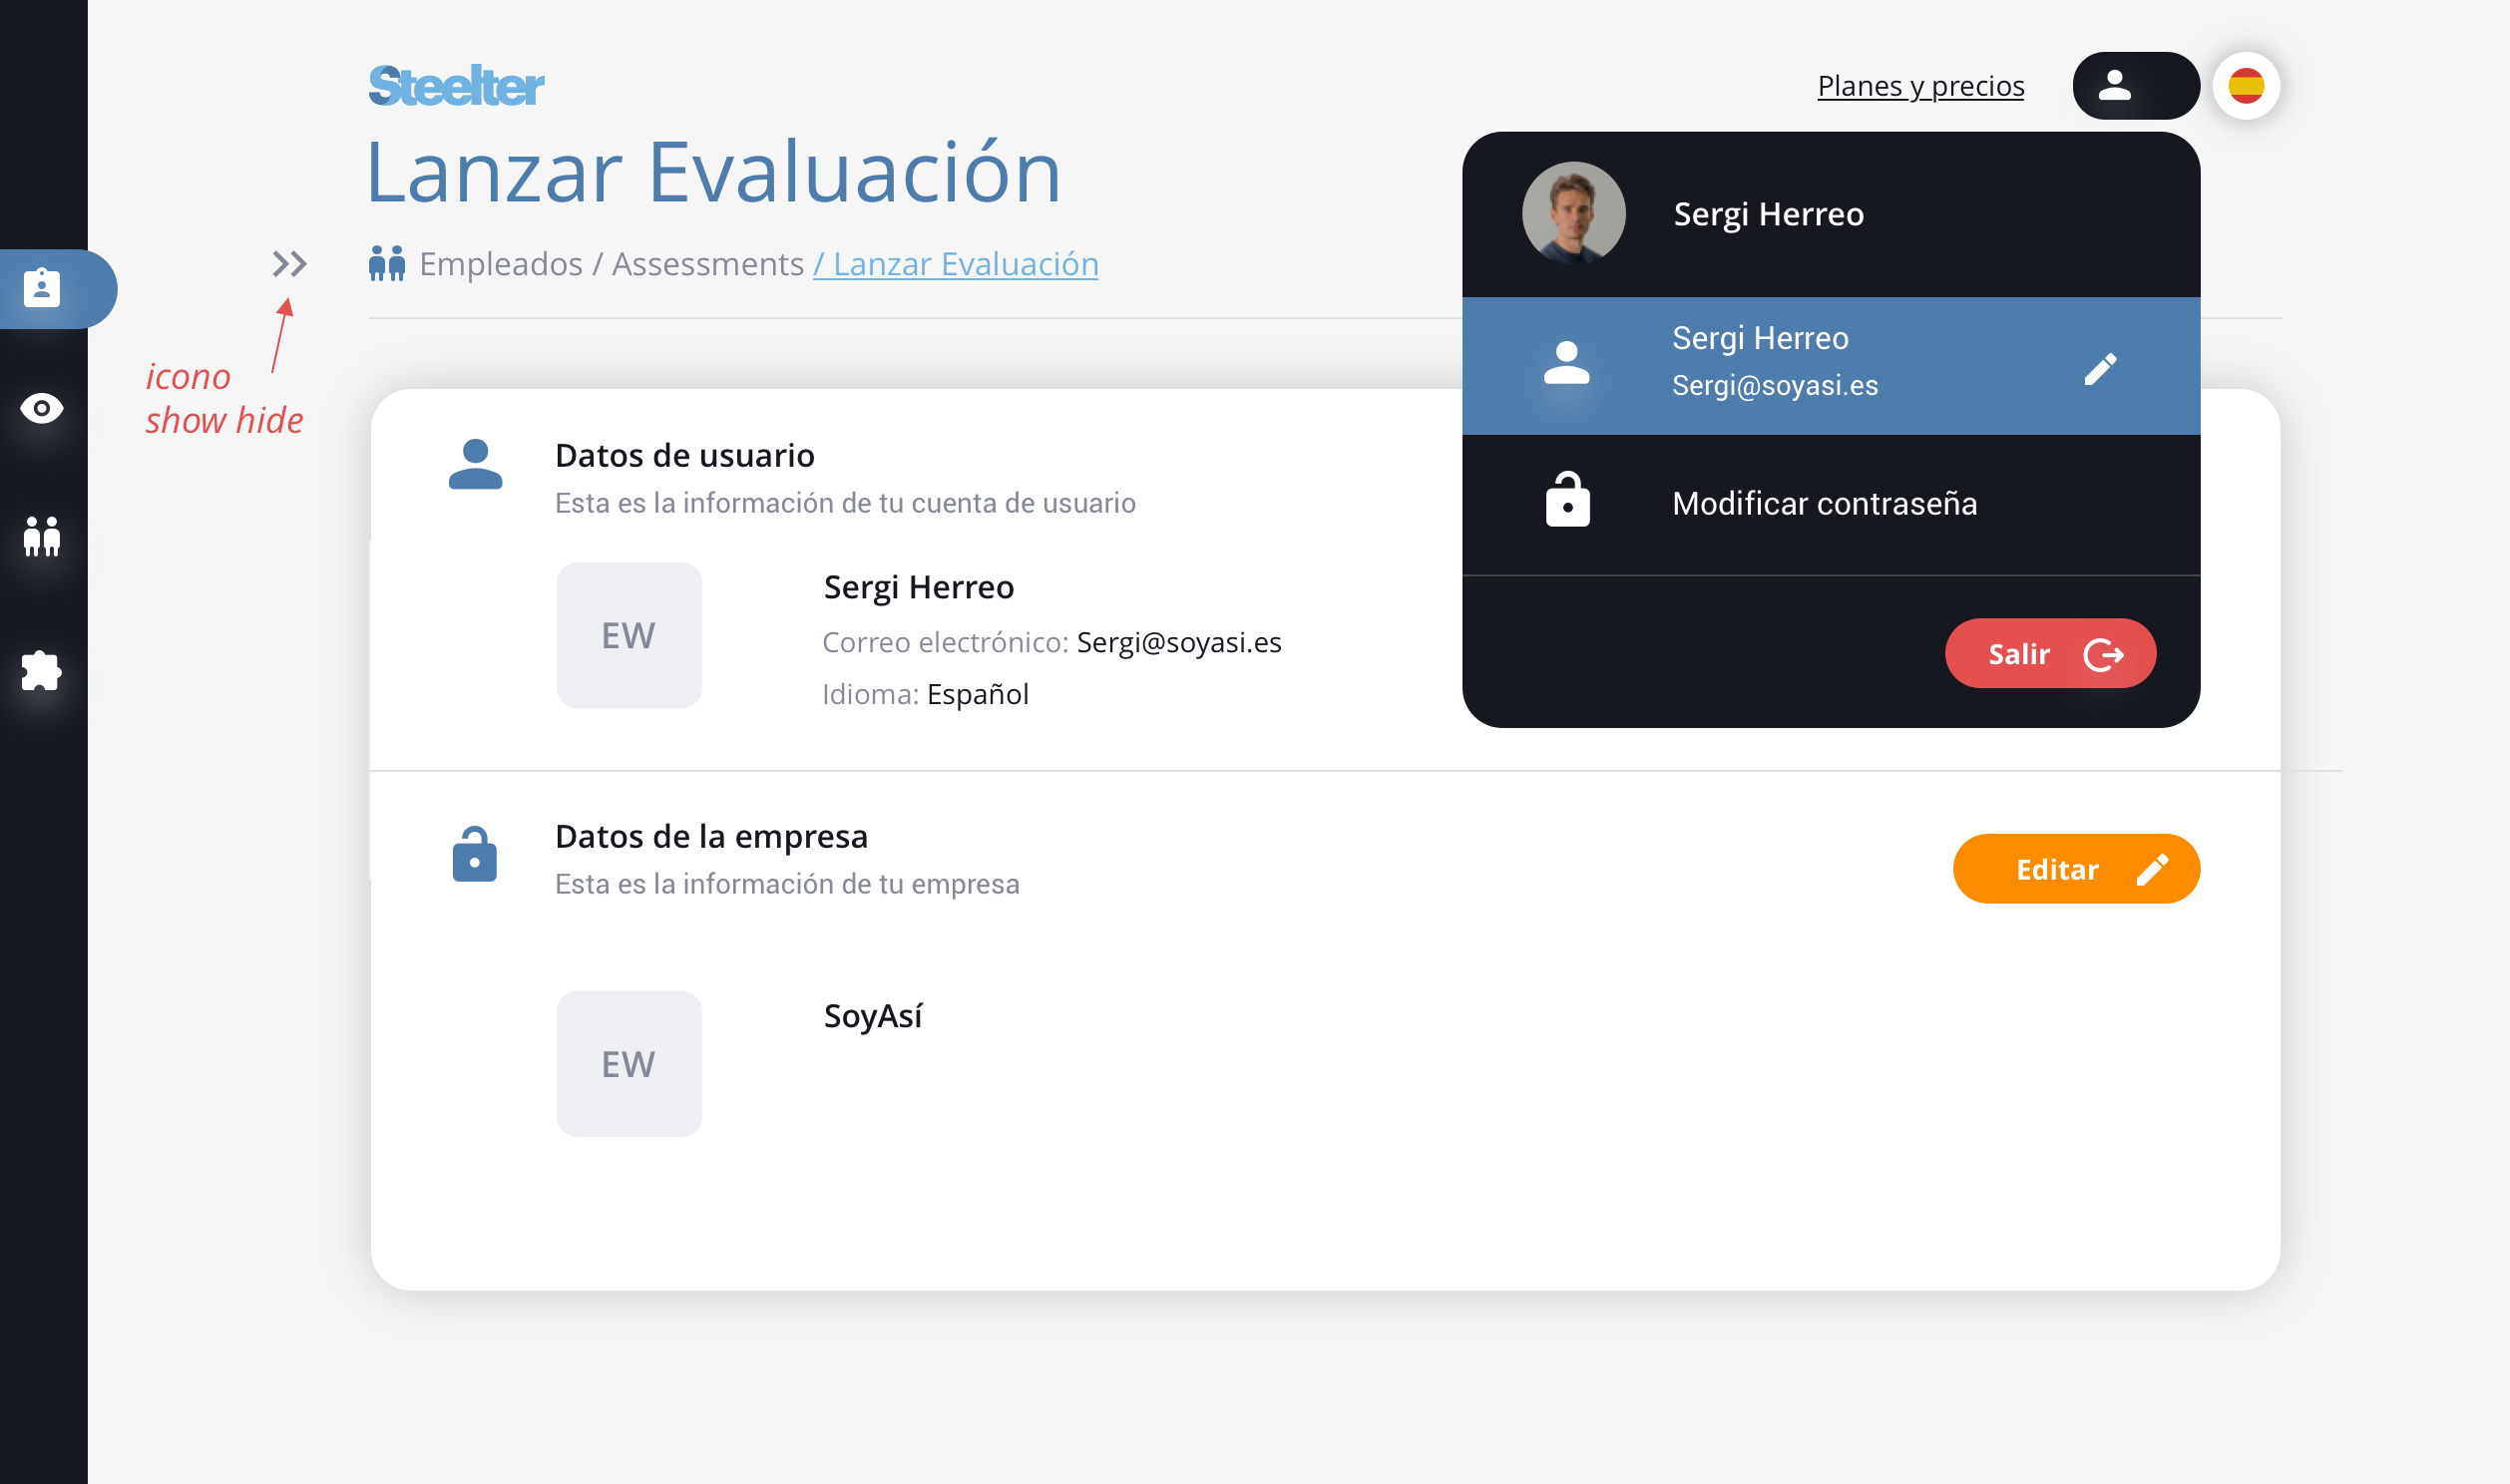This screenshot has width=2510, height=1484.
Task: Open the employees people icon in sidebar
Action: 42,537
